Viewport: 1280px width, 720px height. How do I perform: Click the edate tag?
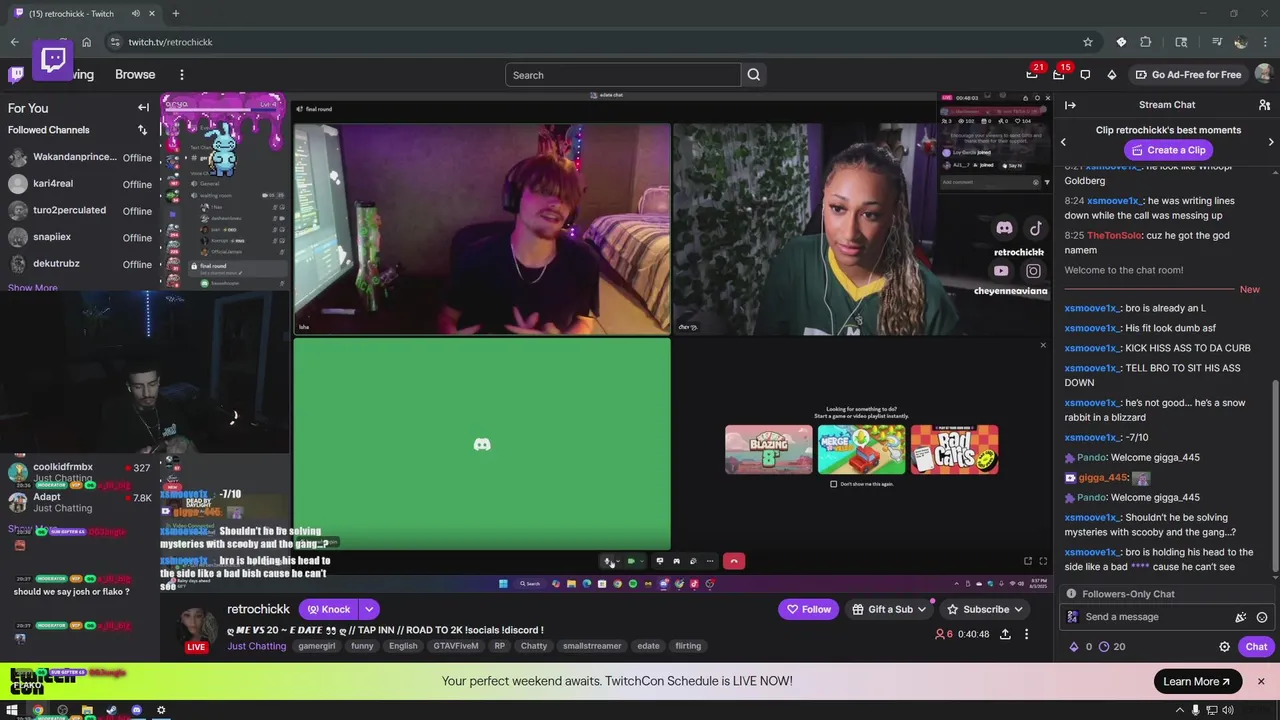pos(648,646)
